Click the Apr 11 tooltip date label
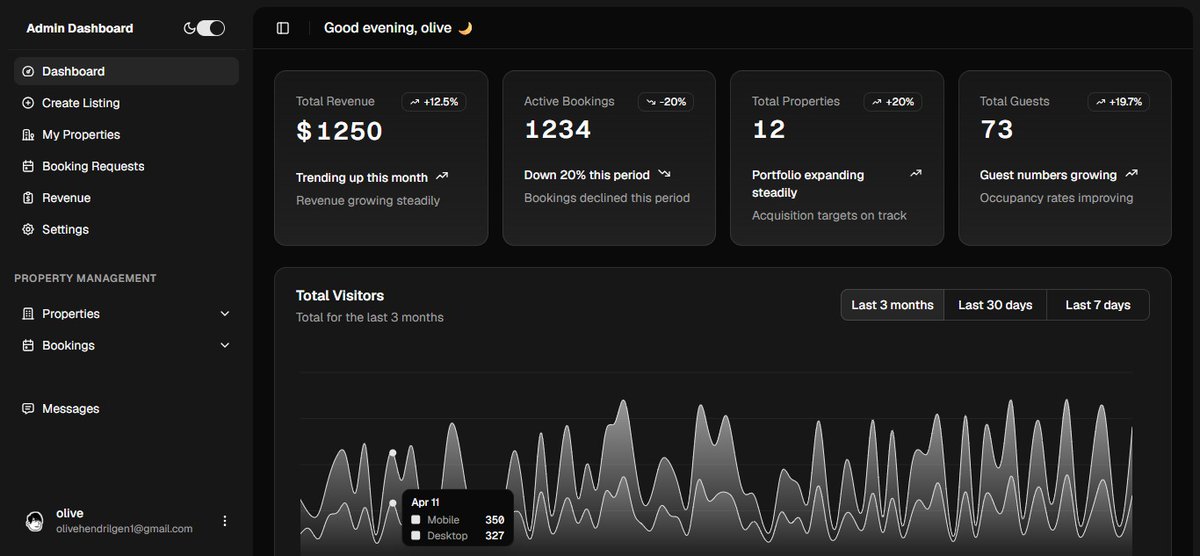Screen dimensions: 1200x556 [x=425, y=502]
